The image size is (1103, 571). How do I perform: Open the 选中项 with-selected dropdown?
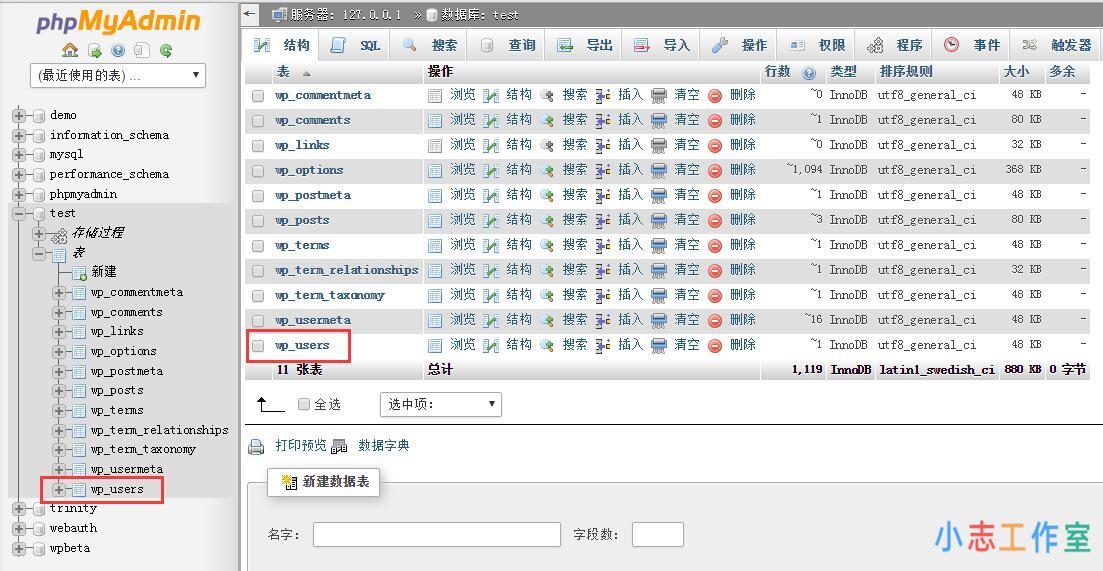[x=440, y=404]
